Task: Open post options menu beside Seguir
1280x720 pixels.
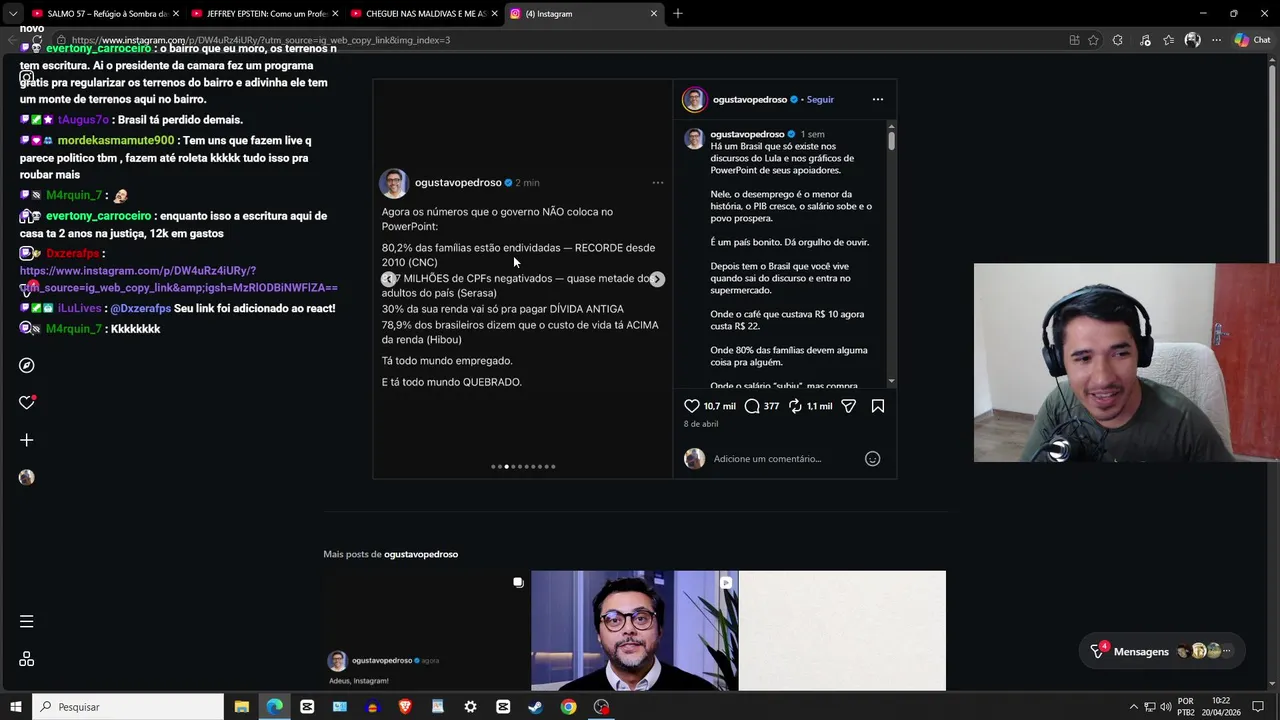Action: 878,99
